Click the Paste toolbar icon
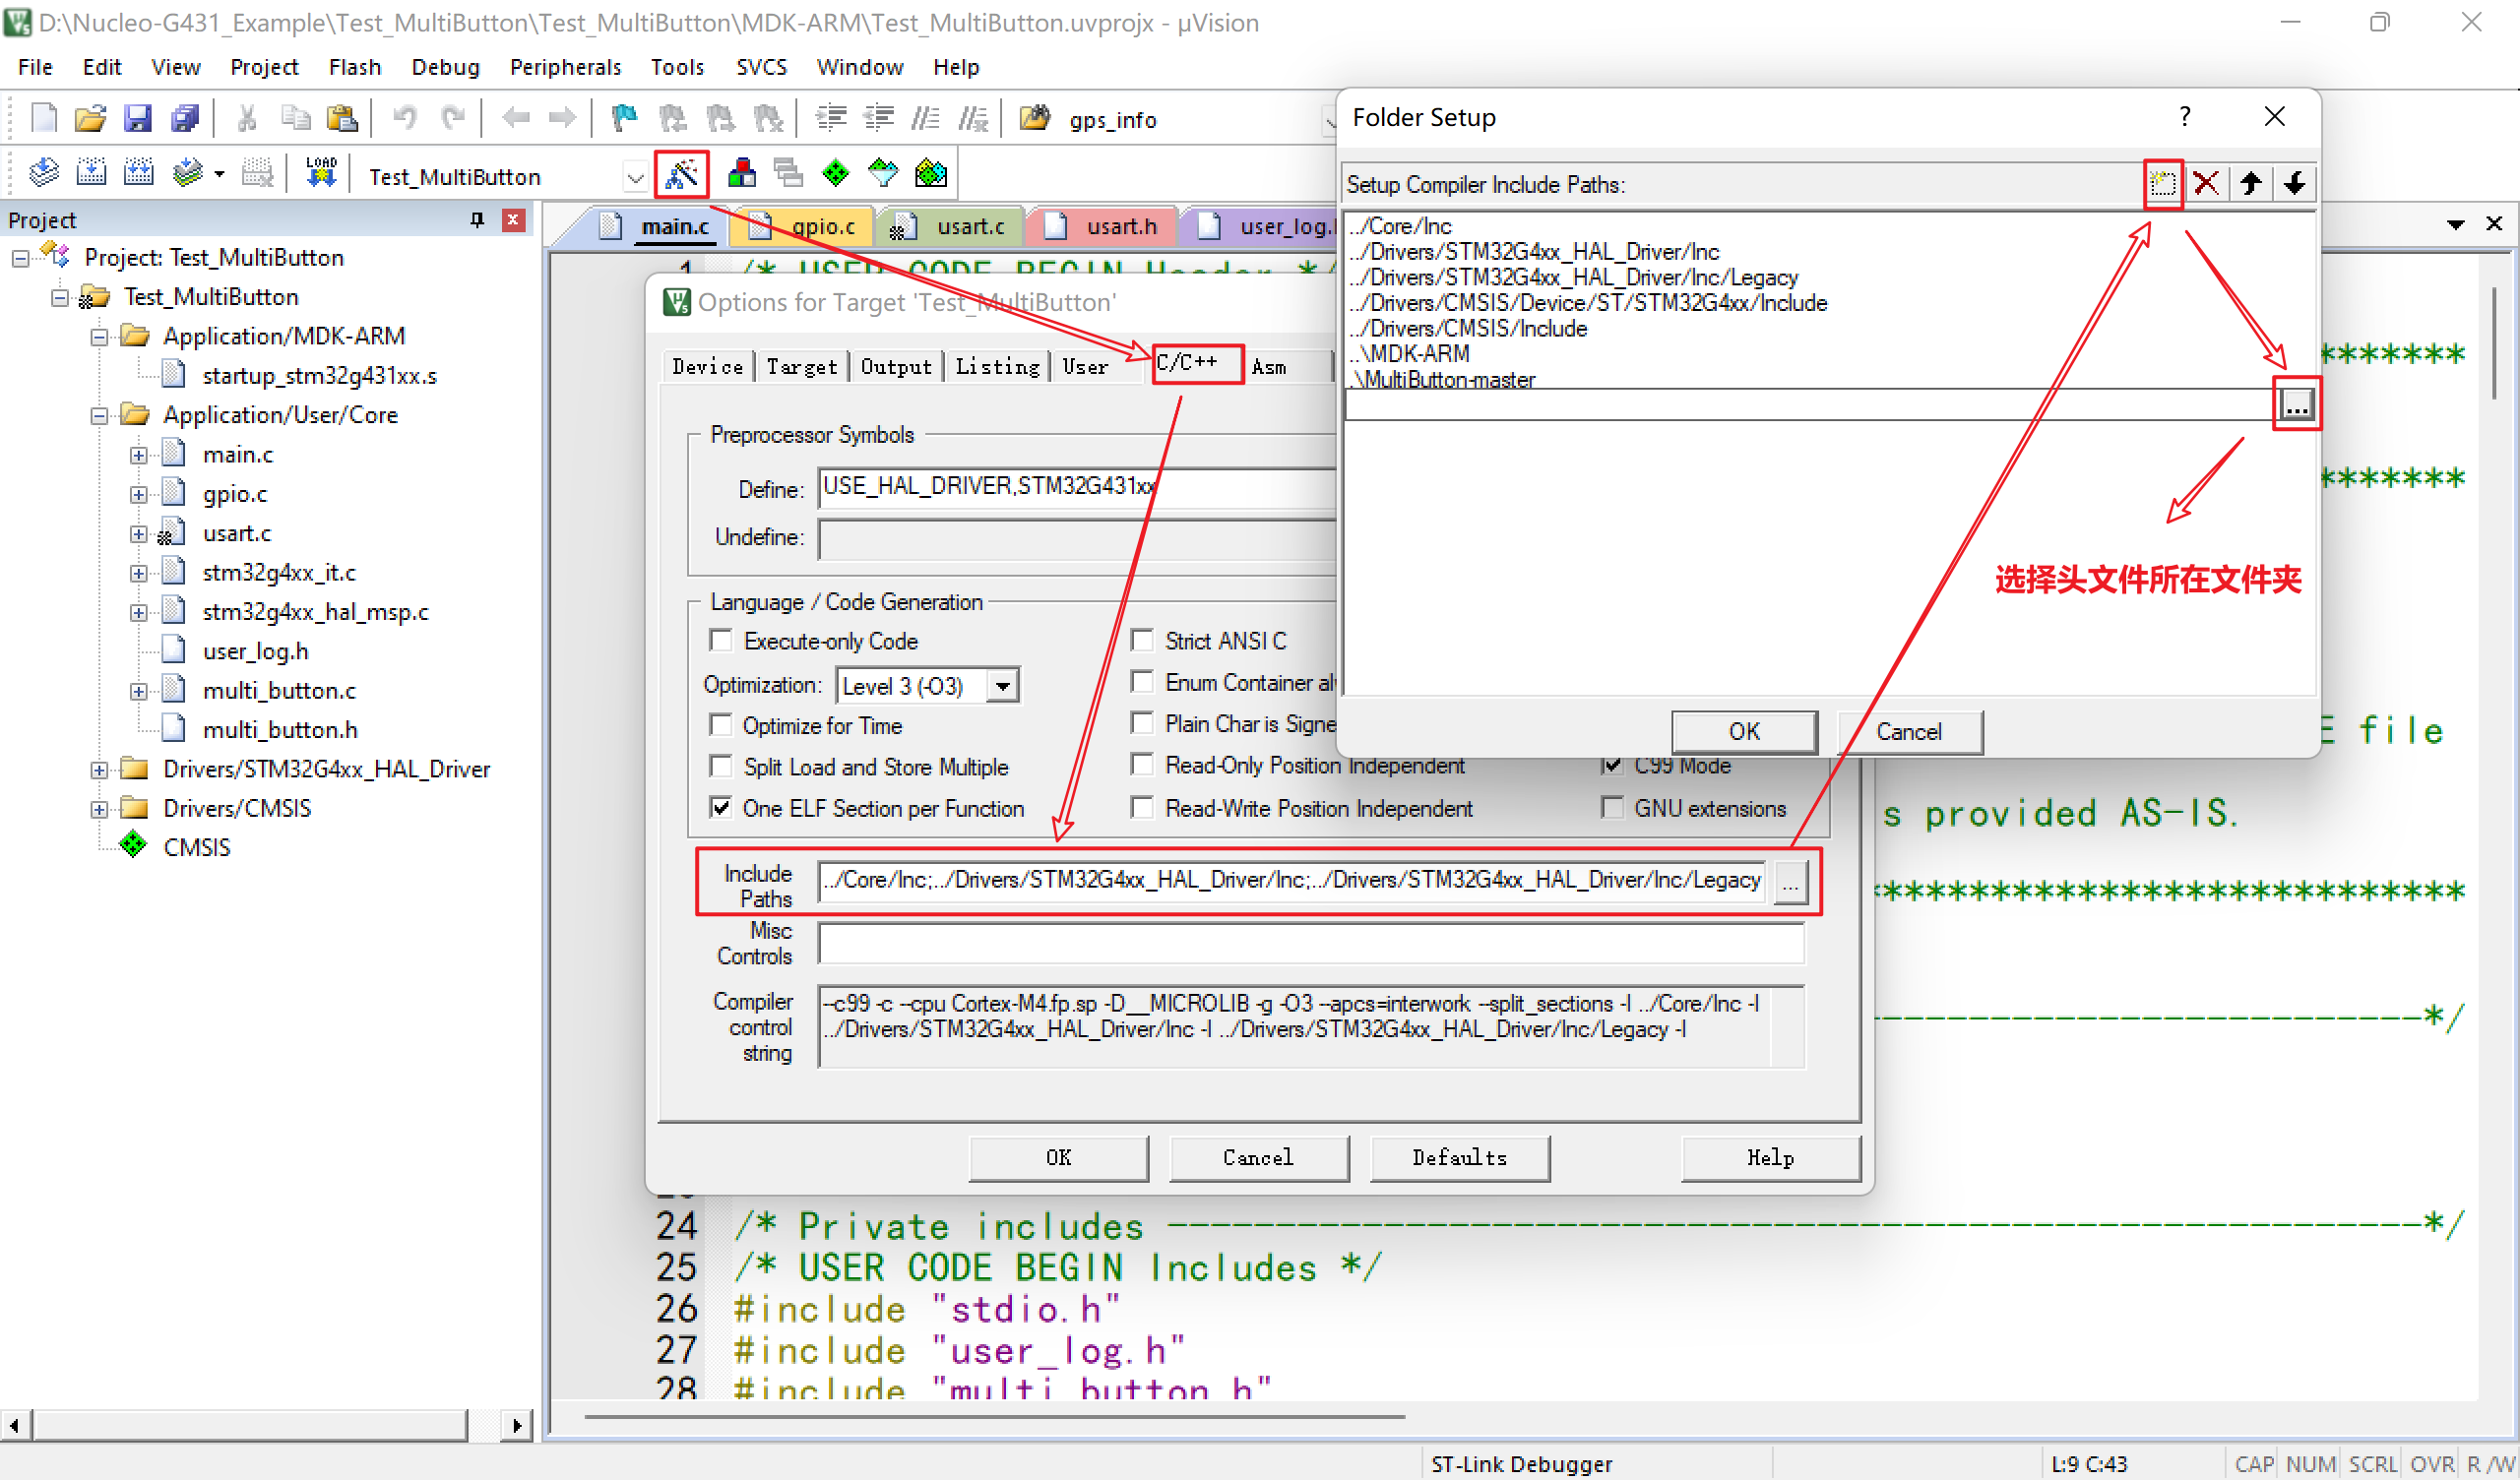This screenshot has height=1480, width=2520. pyautogui.click(x=342, y=118)
